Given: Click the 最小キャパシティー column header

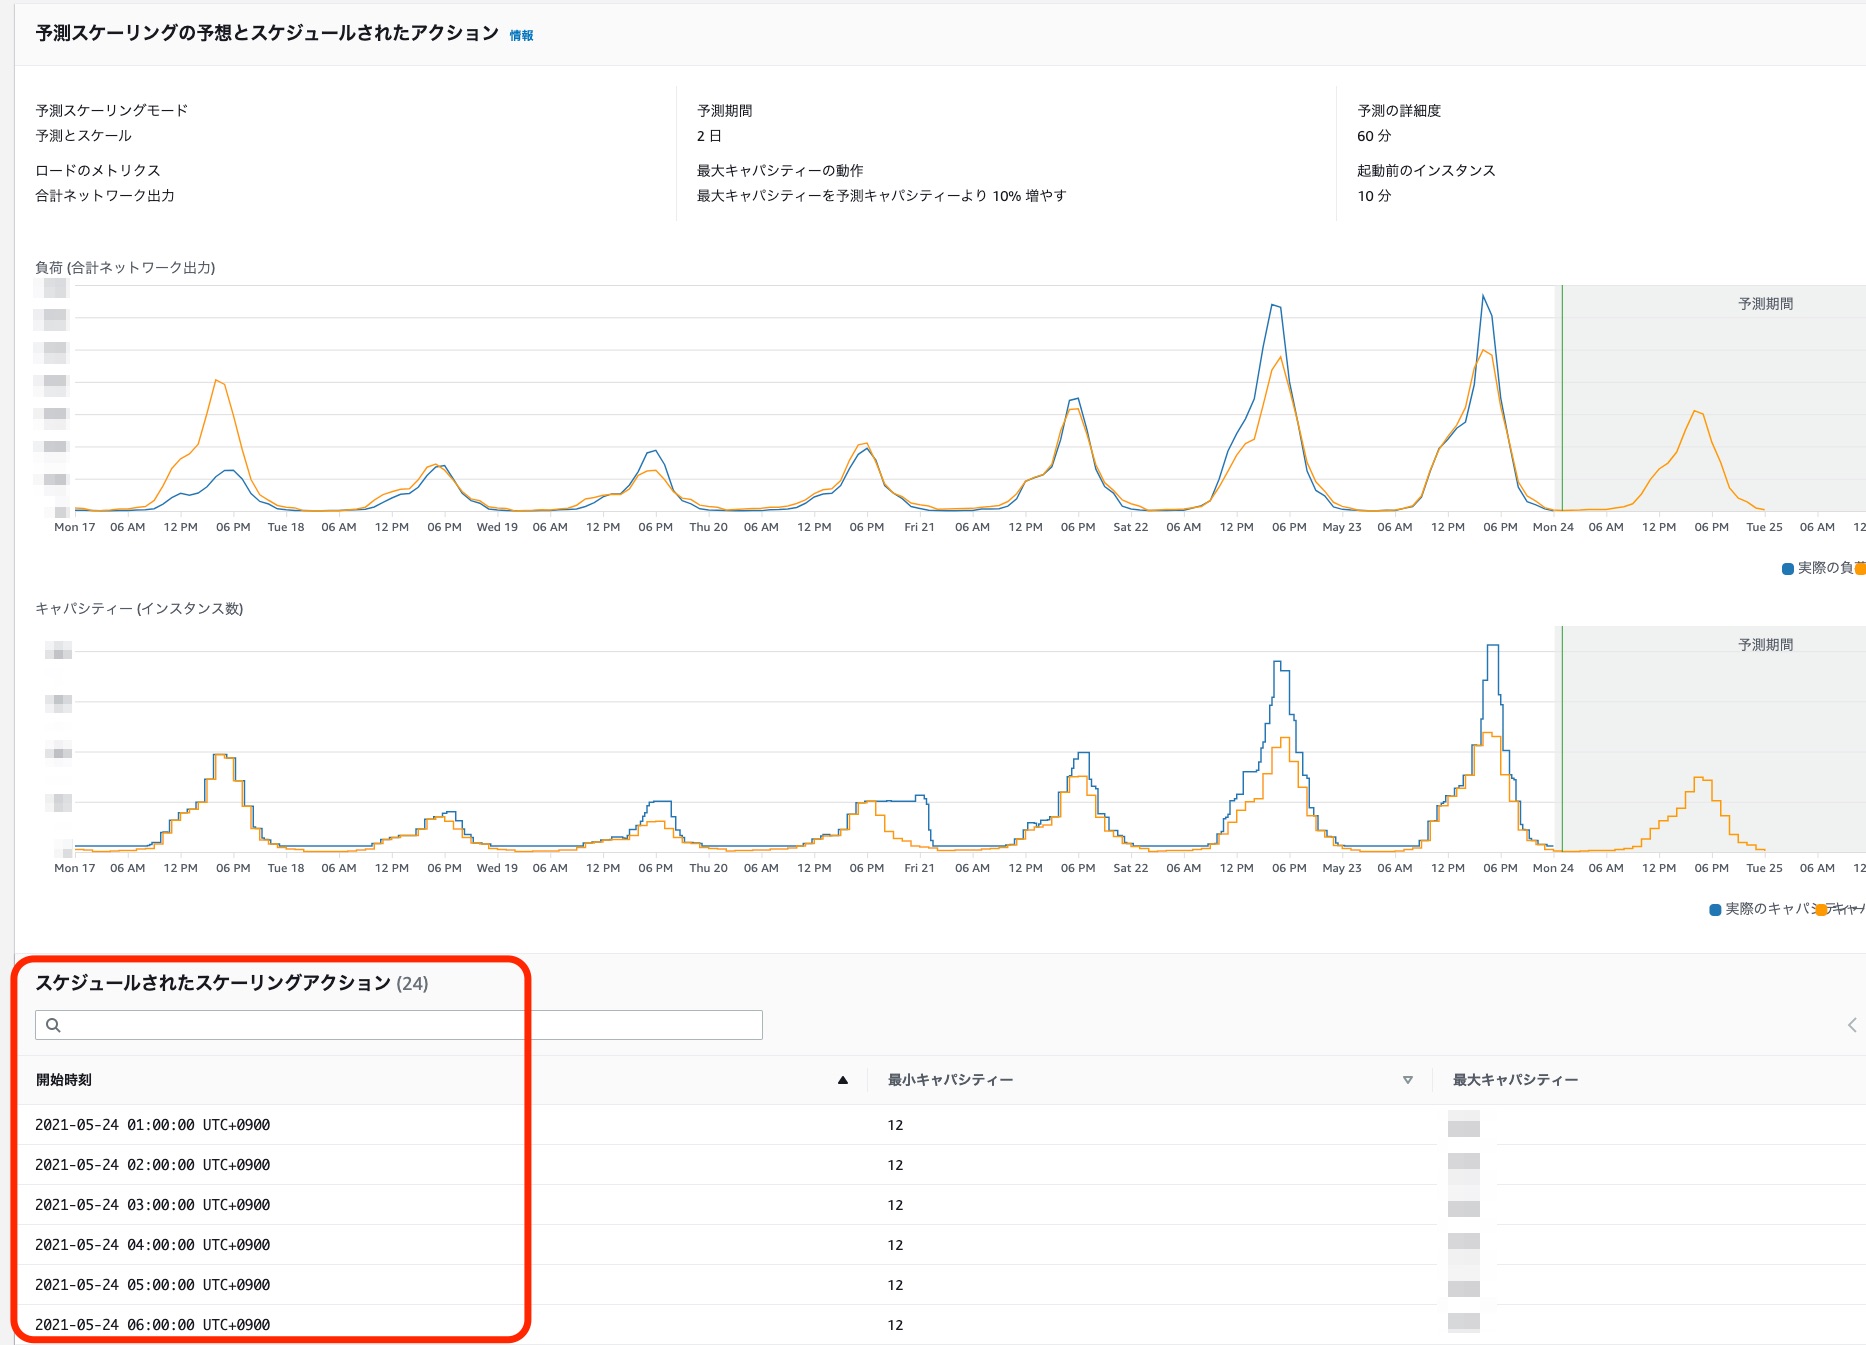Looking at the screenshot, I should coord(950,1080).
